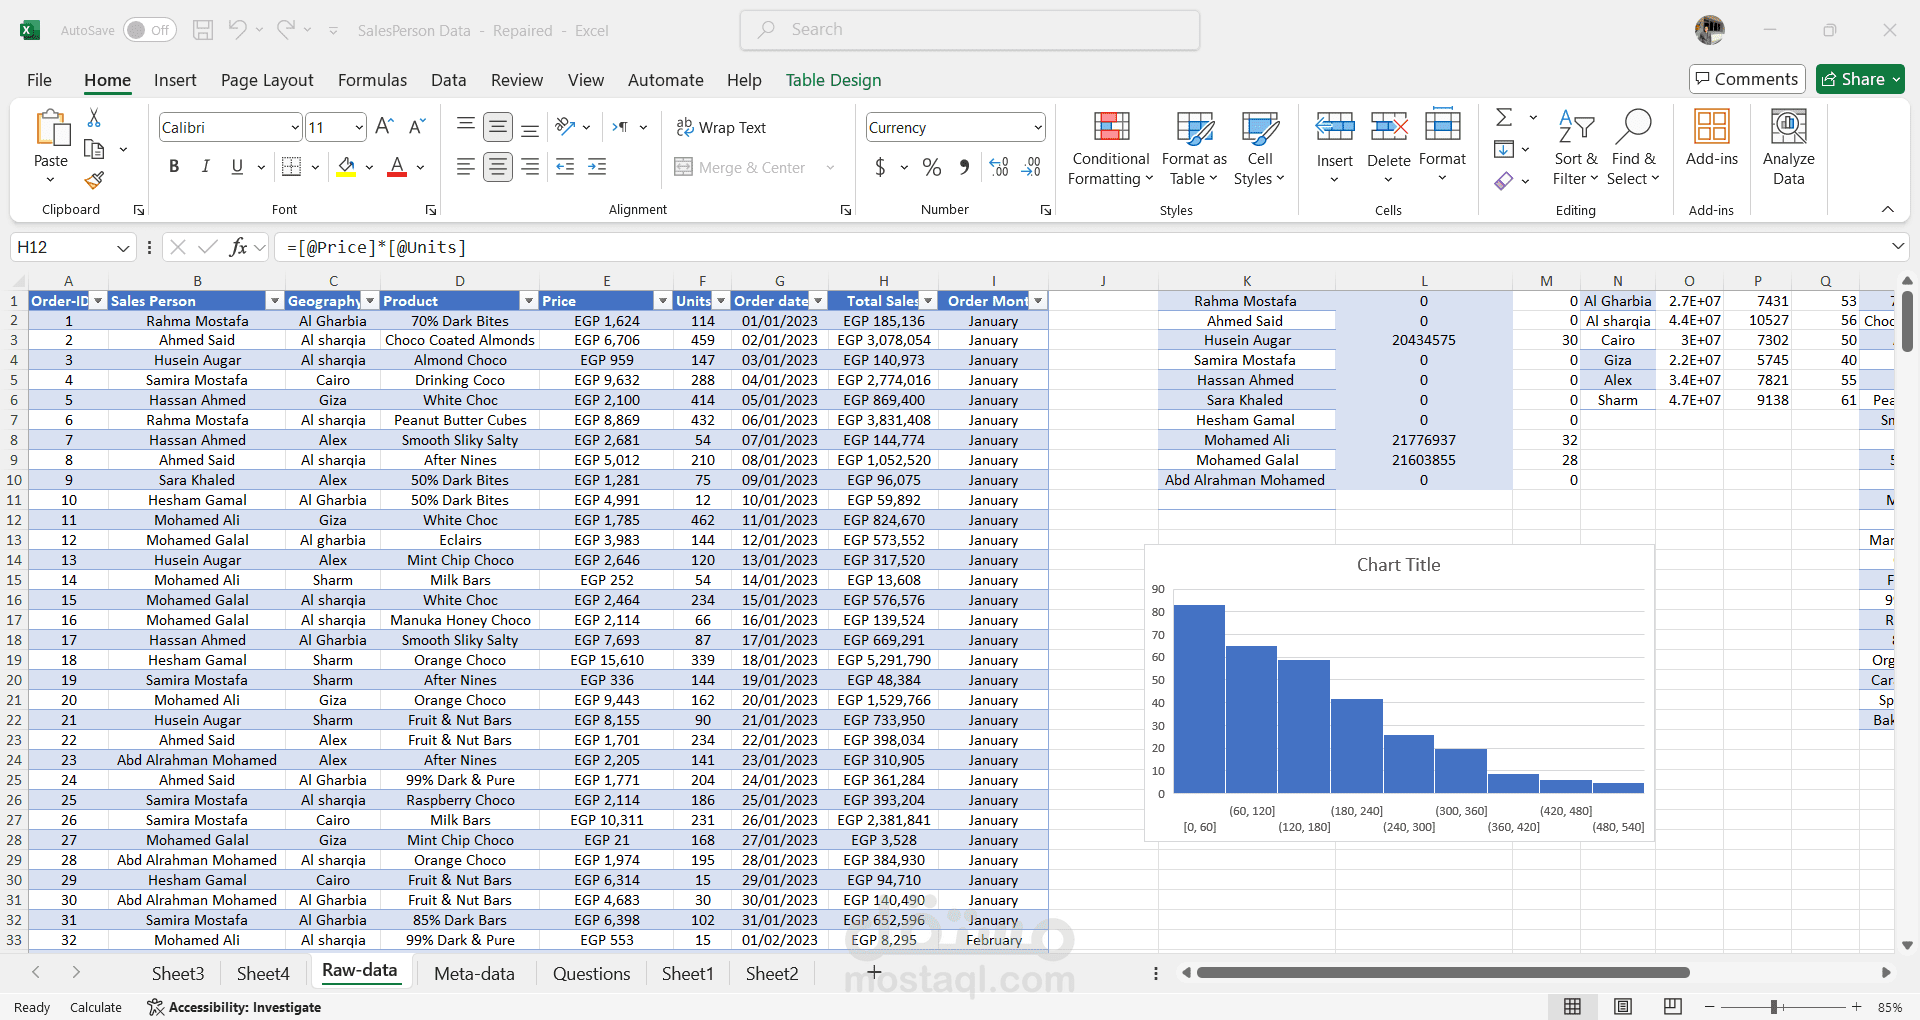Click Decrease Decimal icon
Screen dimensions: 1920x1020
[1031, 167]
